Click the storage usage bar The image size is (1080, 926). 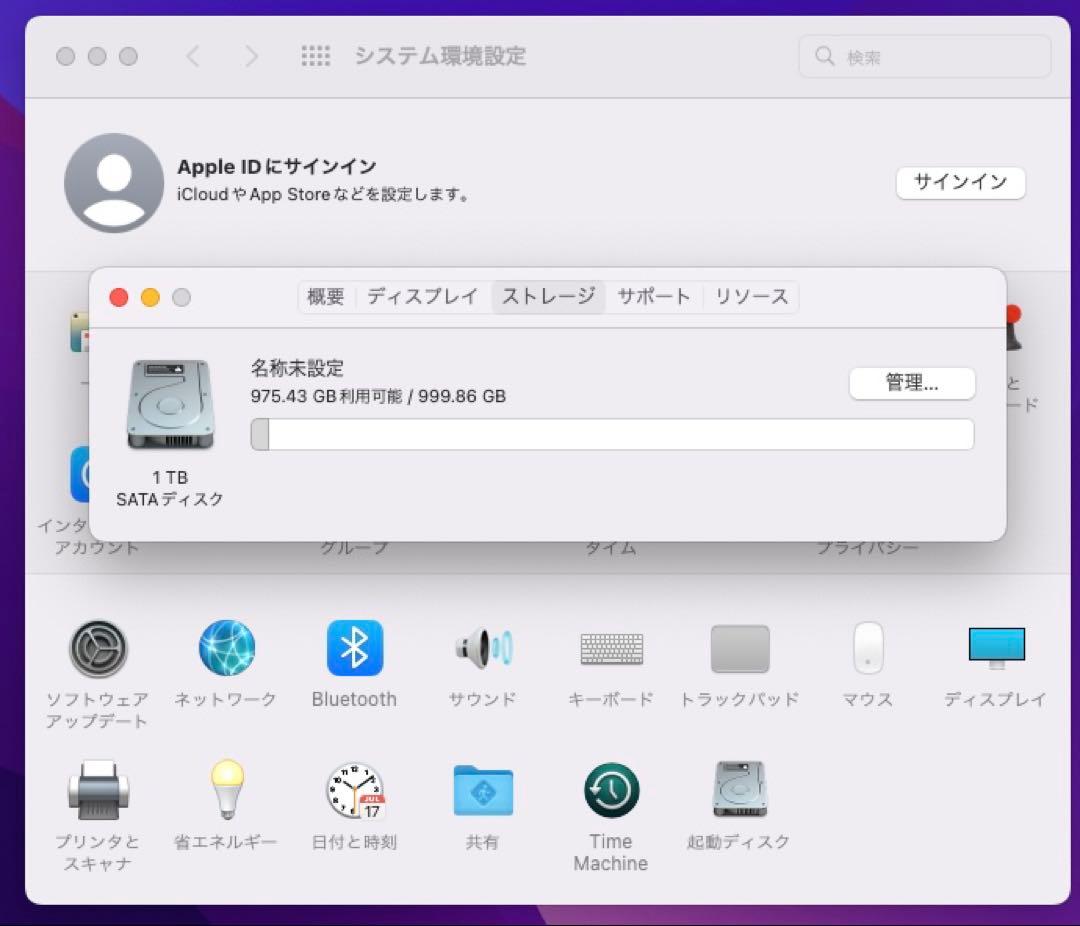[611, 434]
